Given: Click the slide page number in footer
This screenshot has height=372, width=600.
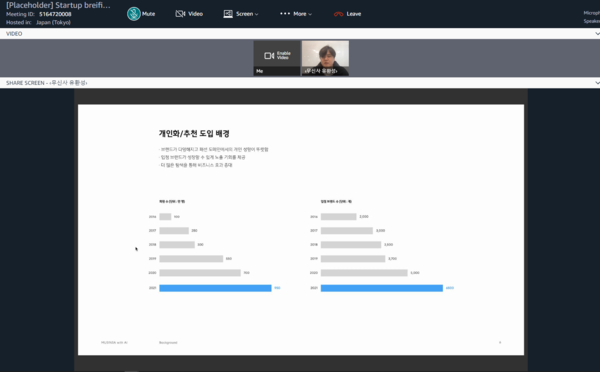Looking at the screenshot, I should click(x=500, y=343).
